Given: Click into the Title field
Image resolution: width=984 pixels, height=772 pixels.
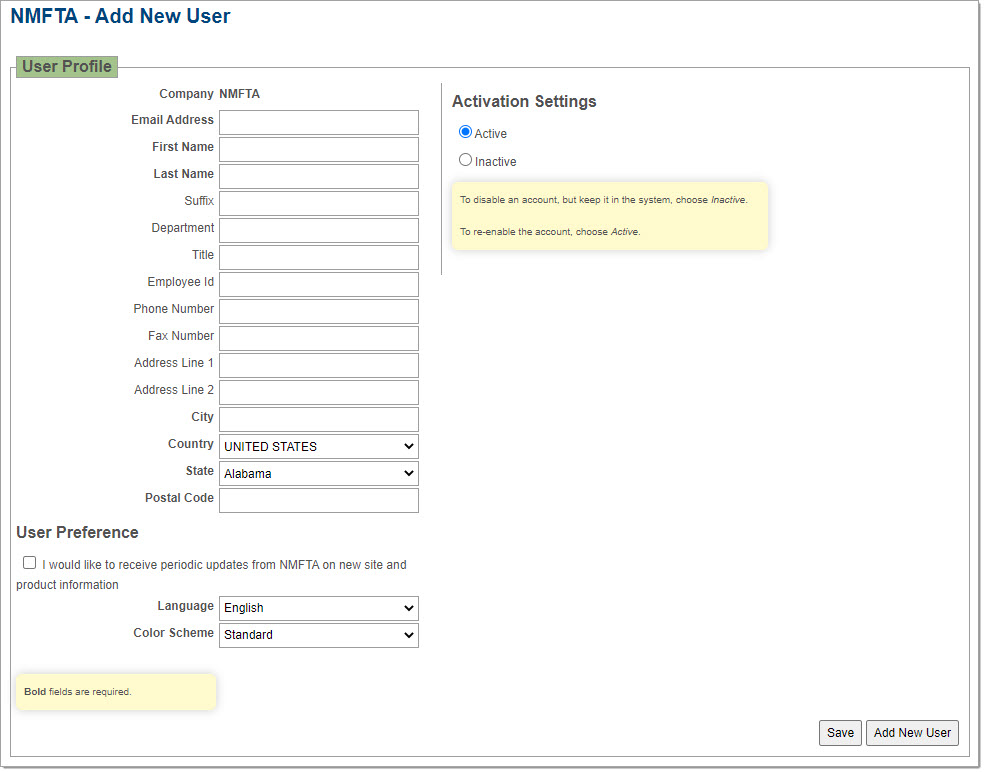Looking at the screenshot, I should 319,258.
